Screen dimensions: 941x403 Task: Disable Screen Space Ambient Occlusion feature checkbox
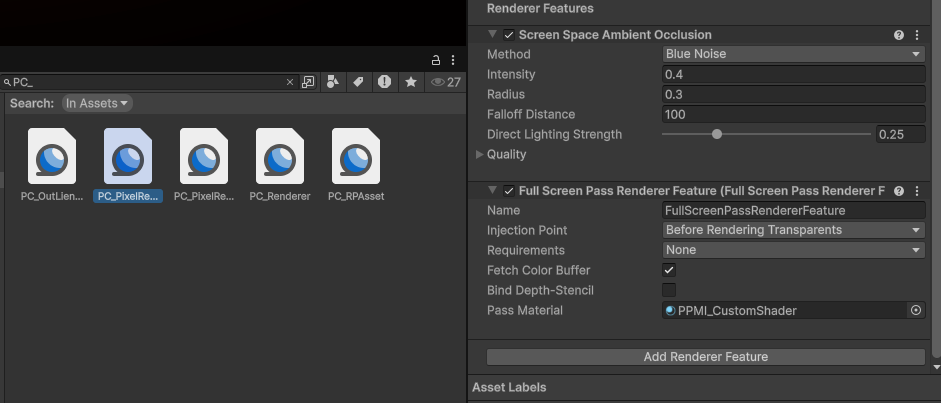(x=509, y=35)
